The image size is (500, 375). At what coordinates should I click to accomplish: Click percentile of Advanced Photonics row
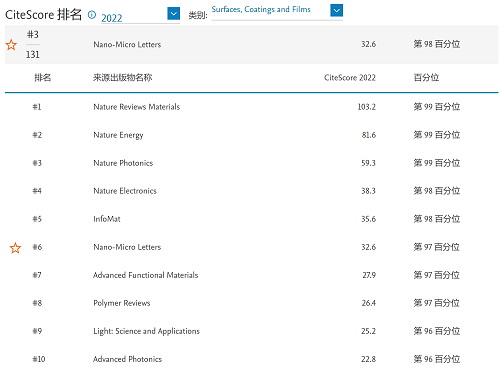(x=437, y=359)
